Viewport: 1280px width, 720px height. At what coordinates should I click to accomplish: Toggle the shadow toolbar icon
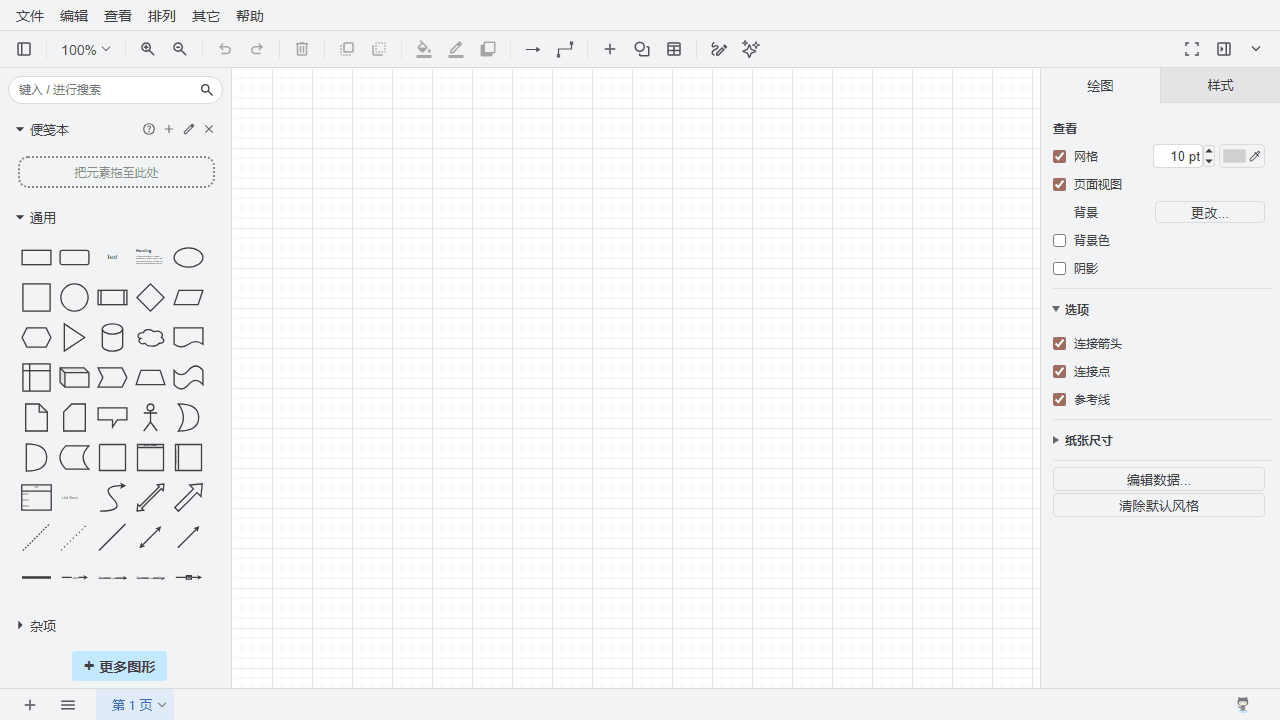pos(488,49)
